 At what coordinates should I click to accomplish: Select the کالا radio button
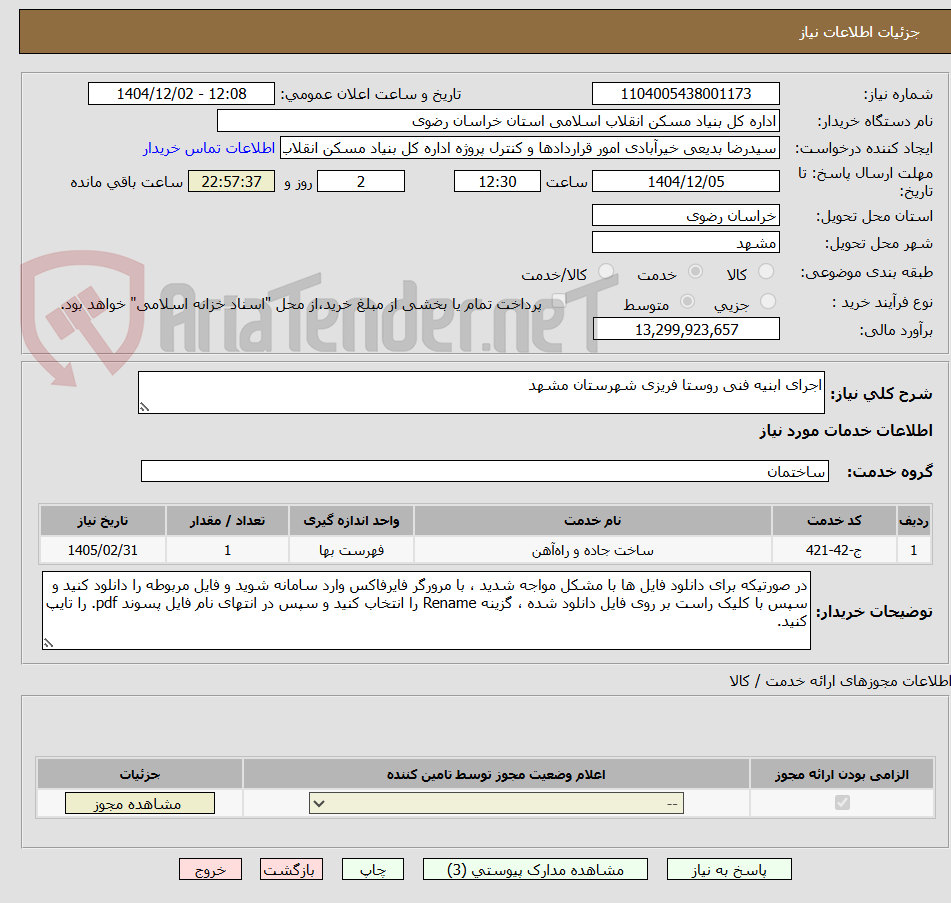[x=766, y=271]
